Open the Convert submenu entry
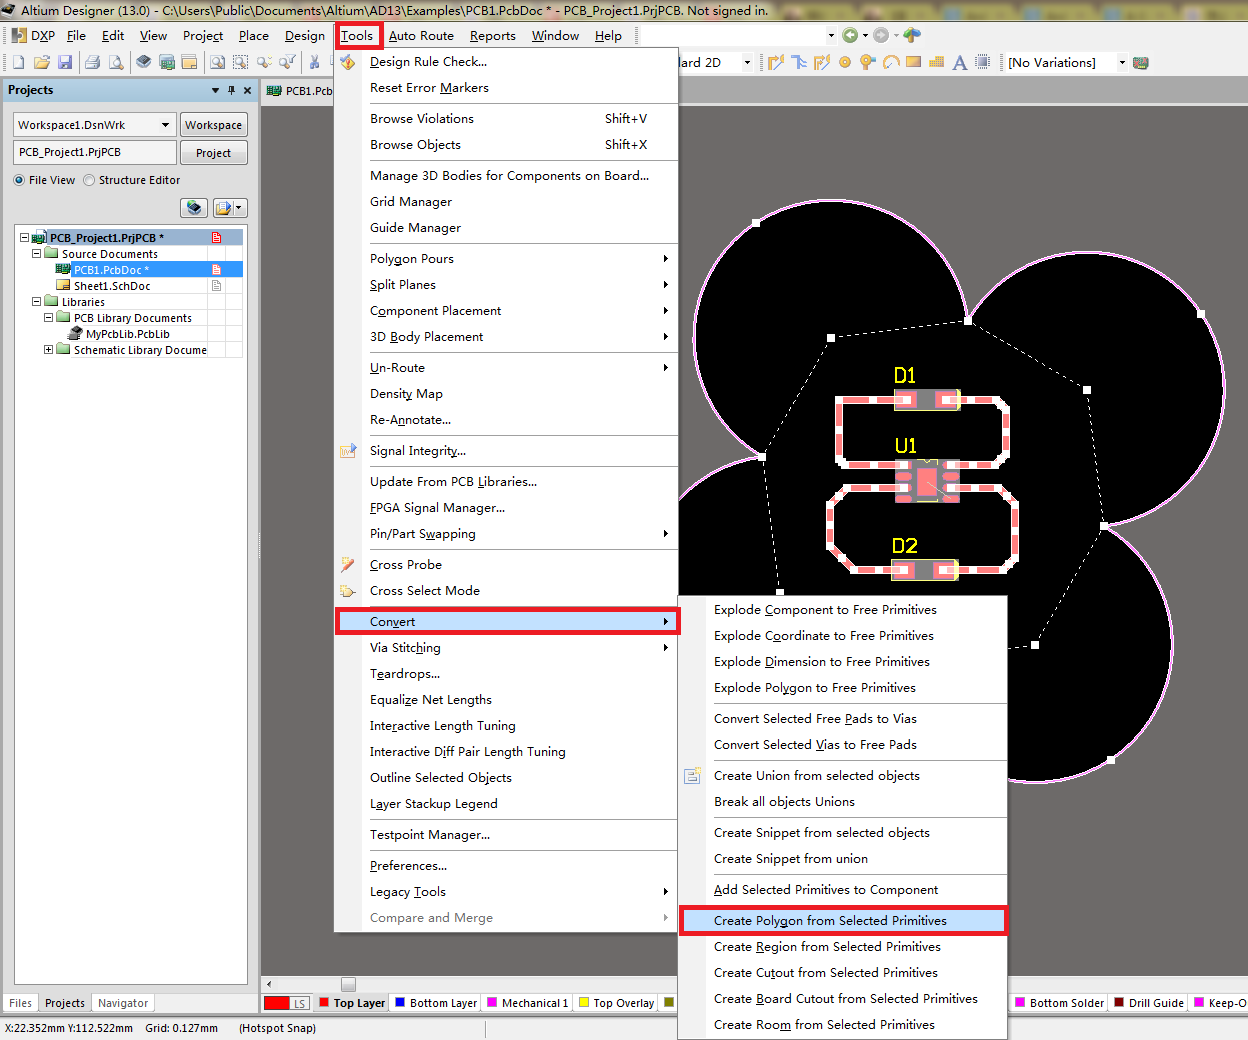Image resolution: width=1248 pixels, height=1040 pixels. coord(507,622)
